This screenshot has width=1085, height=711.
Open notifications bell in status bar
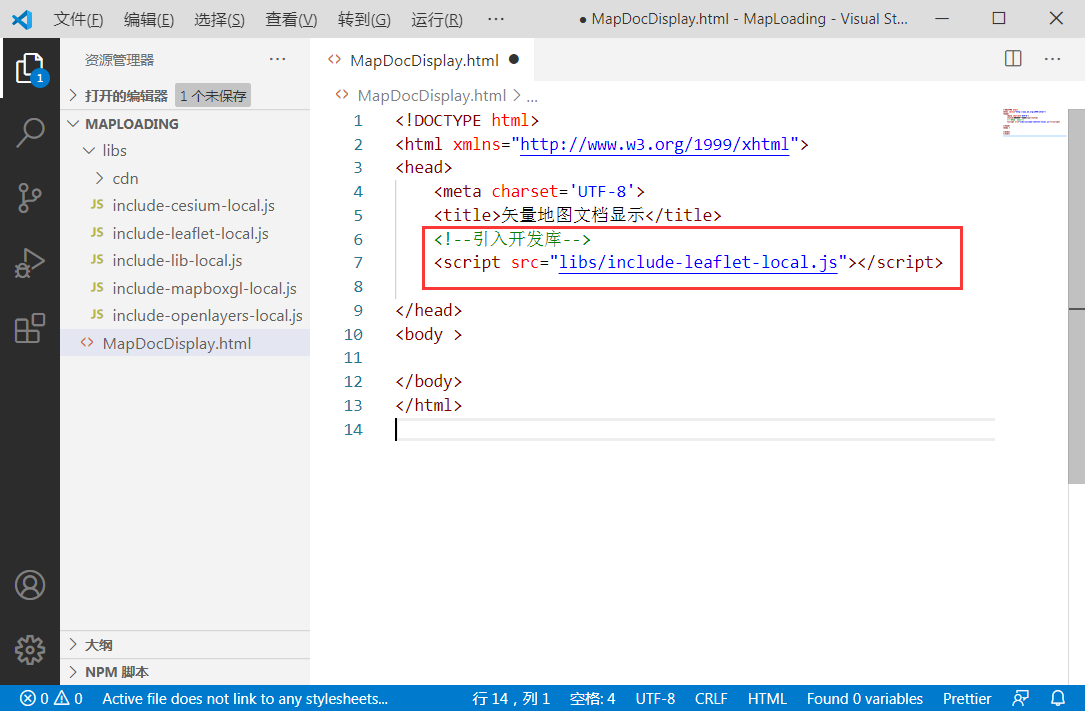pyautogui.click(x=1058, y=699)
